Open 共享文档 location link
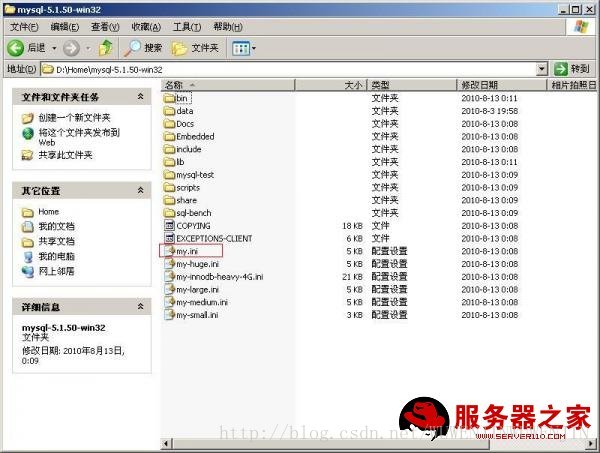Viewport: 600px width, 453px height. pos(56,241)
